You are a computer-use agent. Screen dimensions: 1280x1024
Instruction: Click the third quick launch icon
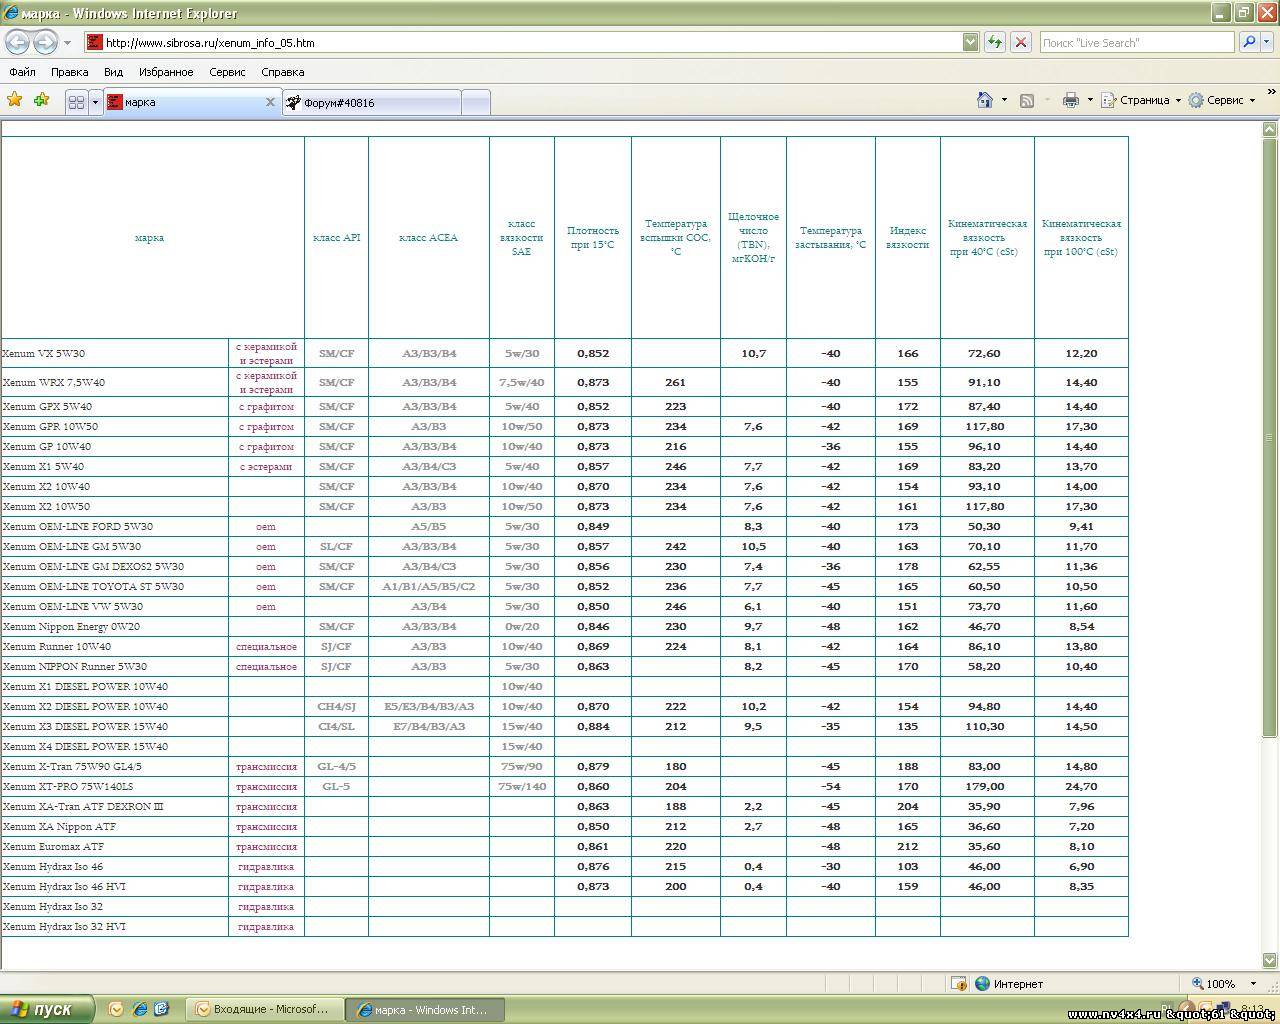point(162,1009)
